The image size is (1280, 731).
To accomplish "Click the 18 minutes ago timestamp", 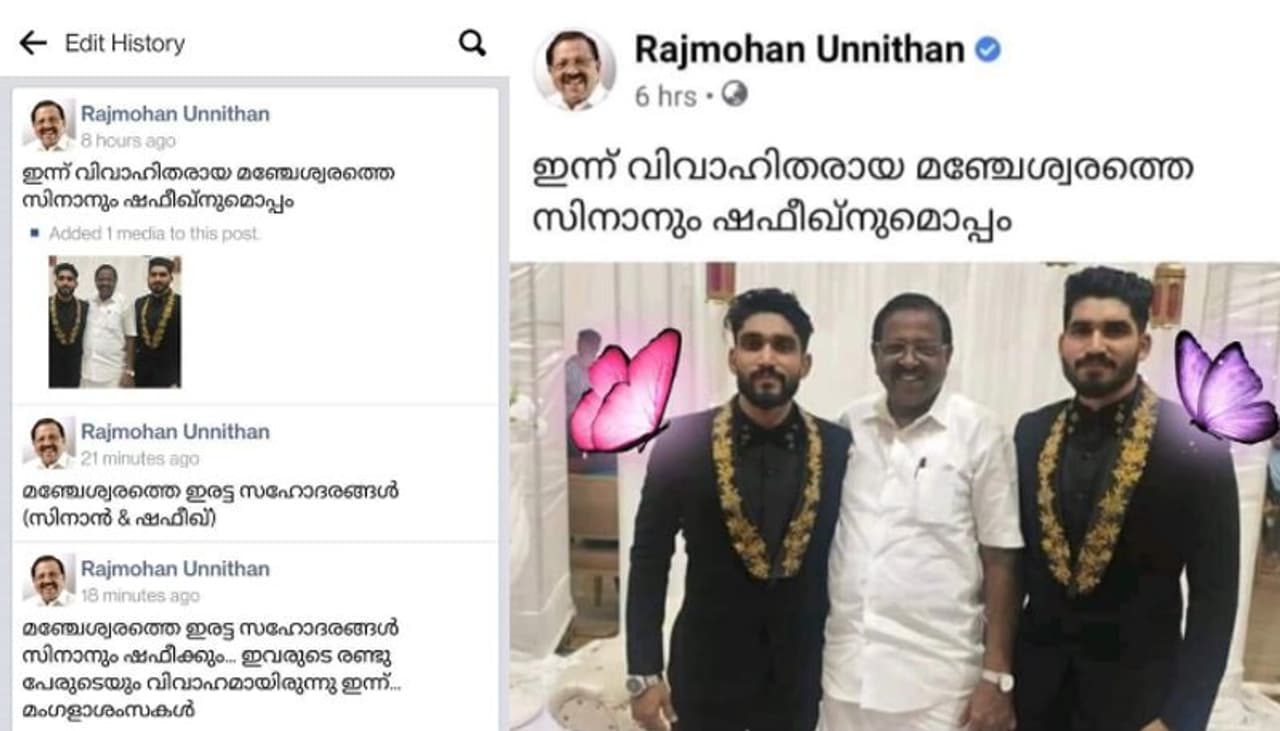I will [x=140, y=596].
